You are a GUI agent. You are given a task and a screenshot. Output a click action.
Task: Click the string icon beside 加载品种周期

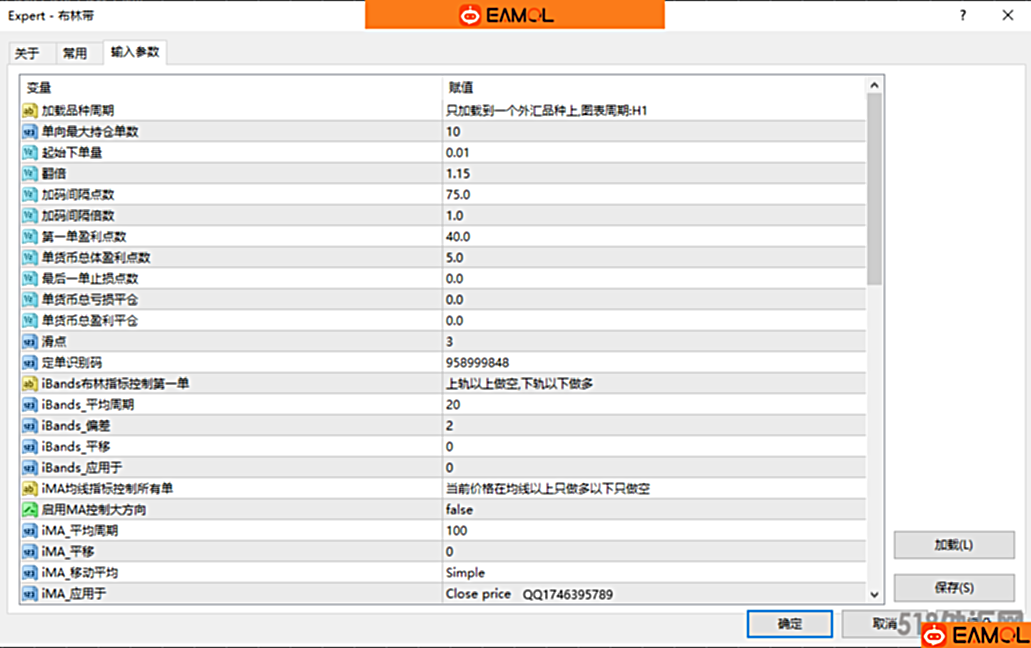30,111
